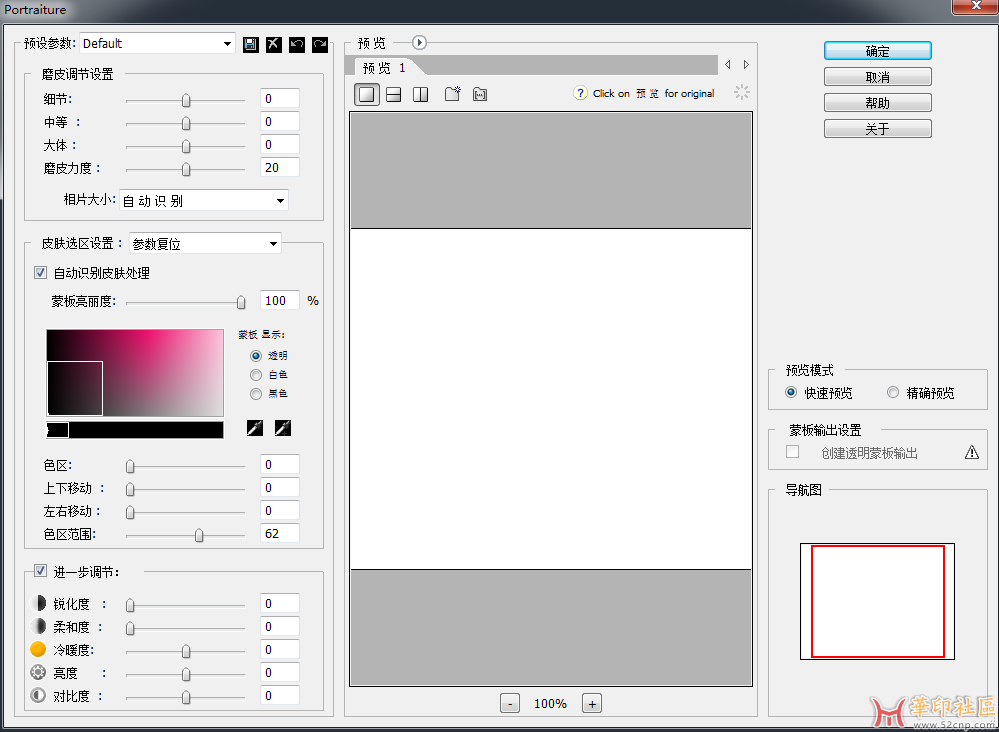Save the current preset settings
Image resolution: width=999 pixels, height=732 pixels.
tap(251, 44)
